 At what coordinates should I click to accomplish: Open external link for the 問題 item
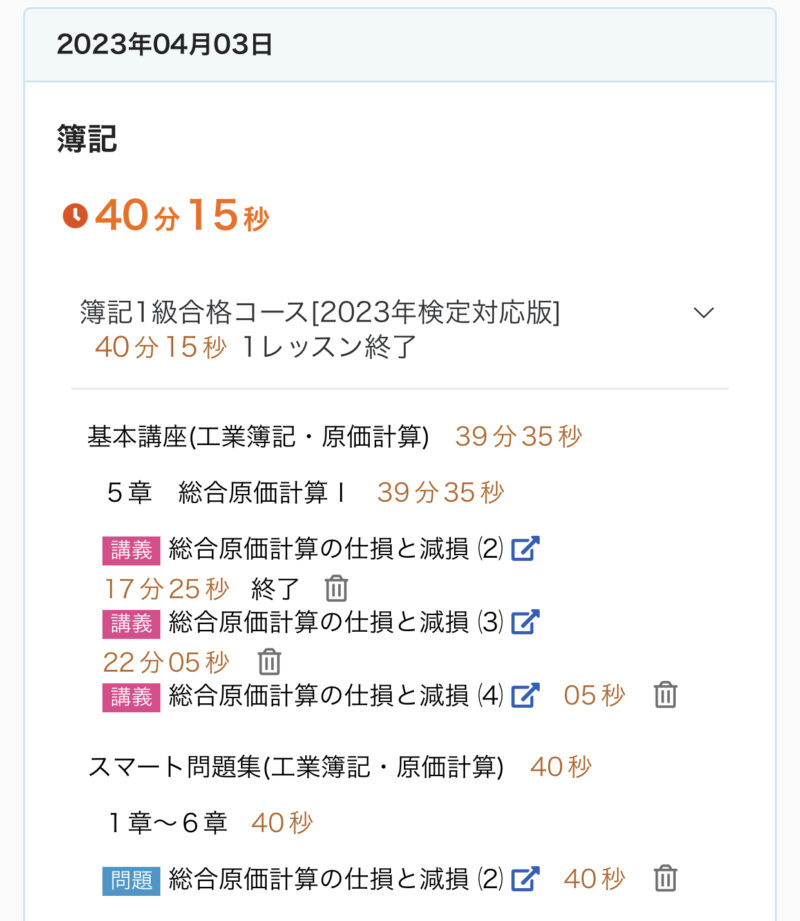point(525,880)
